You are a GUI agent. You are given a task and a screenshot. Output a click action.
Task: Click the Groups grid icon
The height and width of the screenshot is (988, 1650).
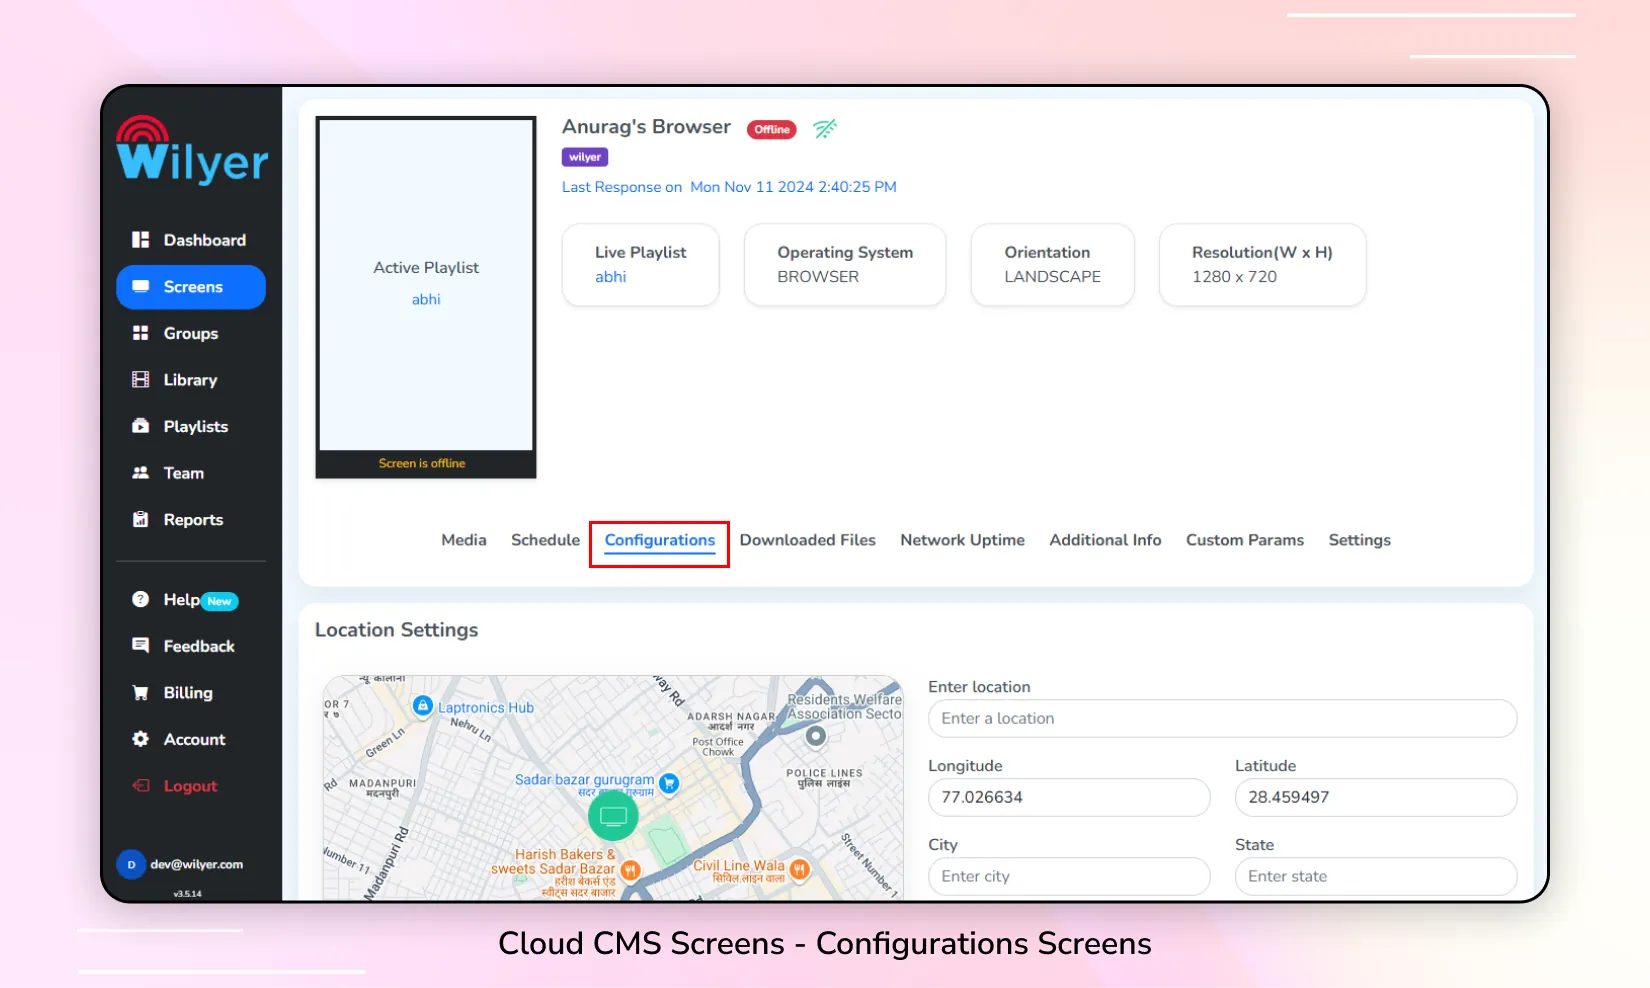[x=141, y=333]
